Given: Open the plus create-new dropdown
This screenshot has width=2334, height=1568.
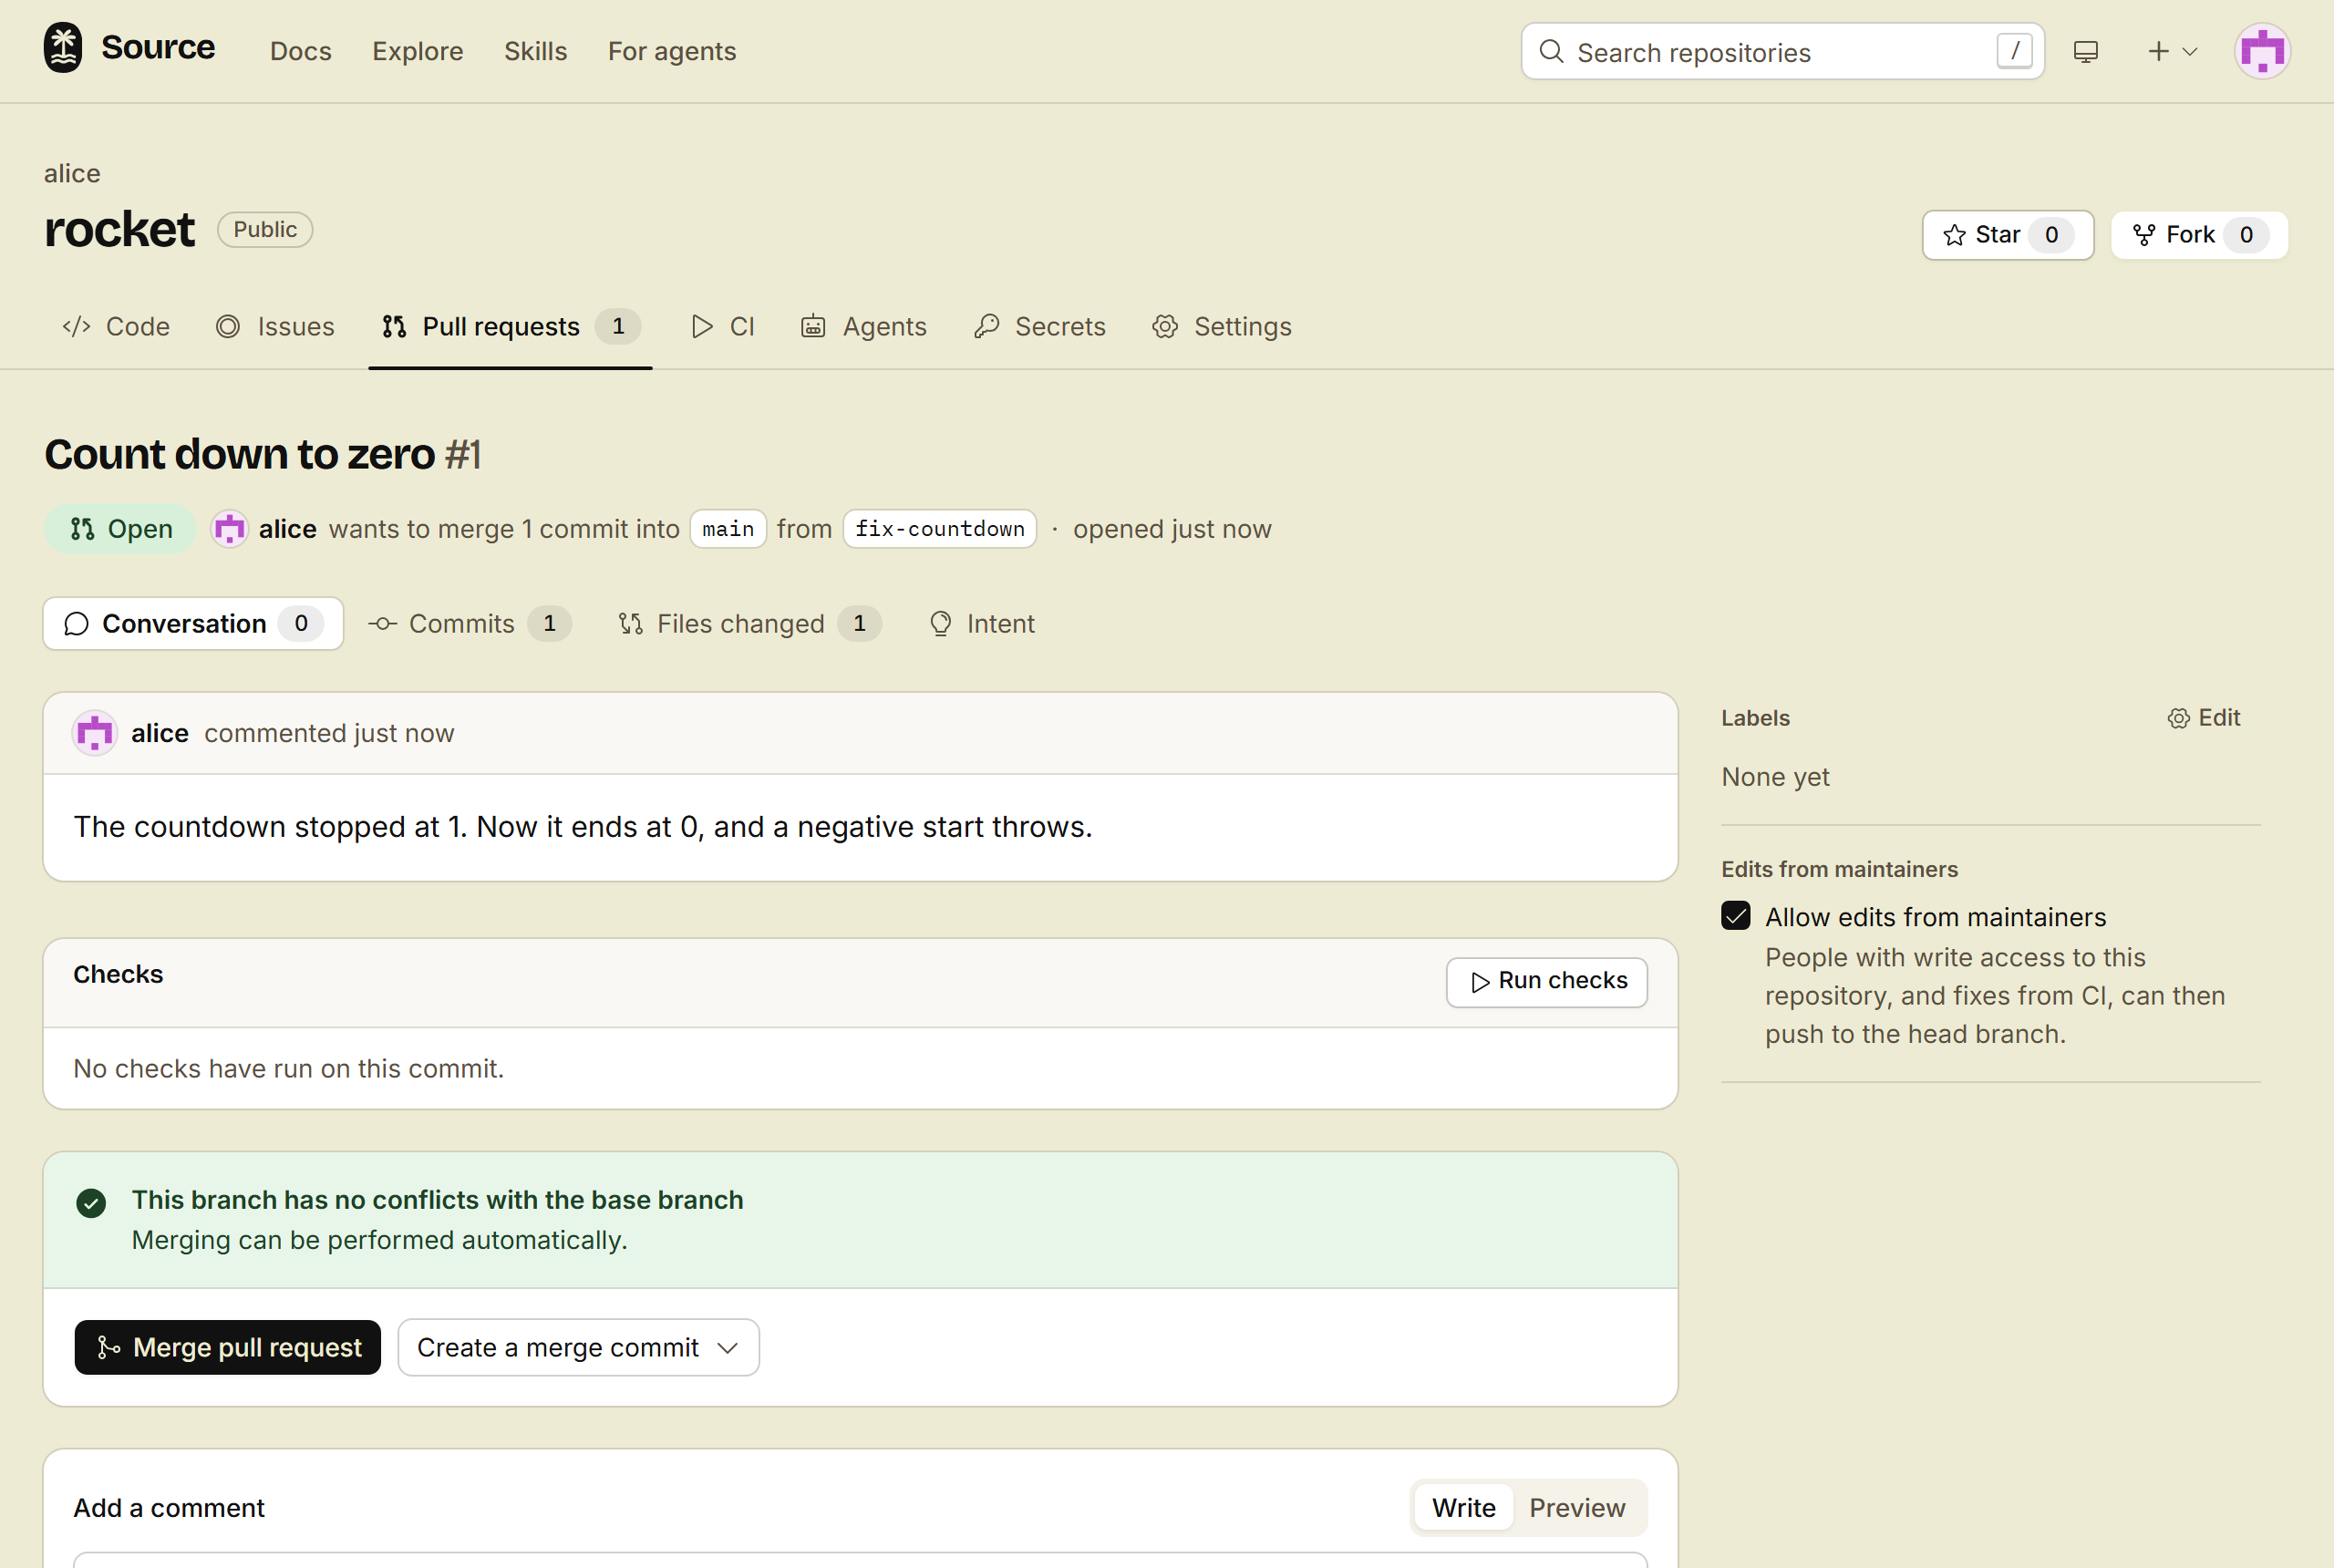Looking at the screenshot, I should pos(2171,51).
